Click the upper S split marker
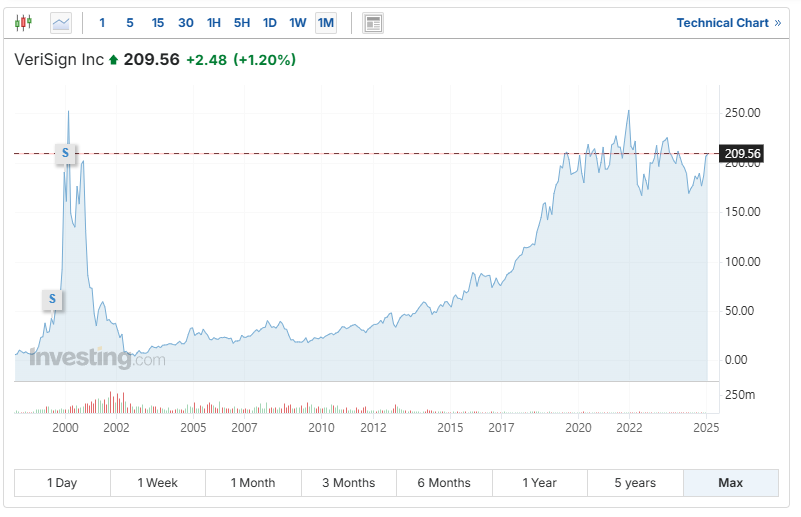The width and height of the screenshot is (801, 517). point(65,153)
